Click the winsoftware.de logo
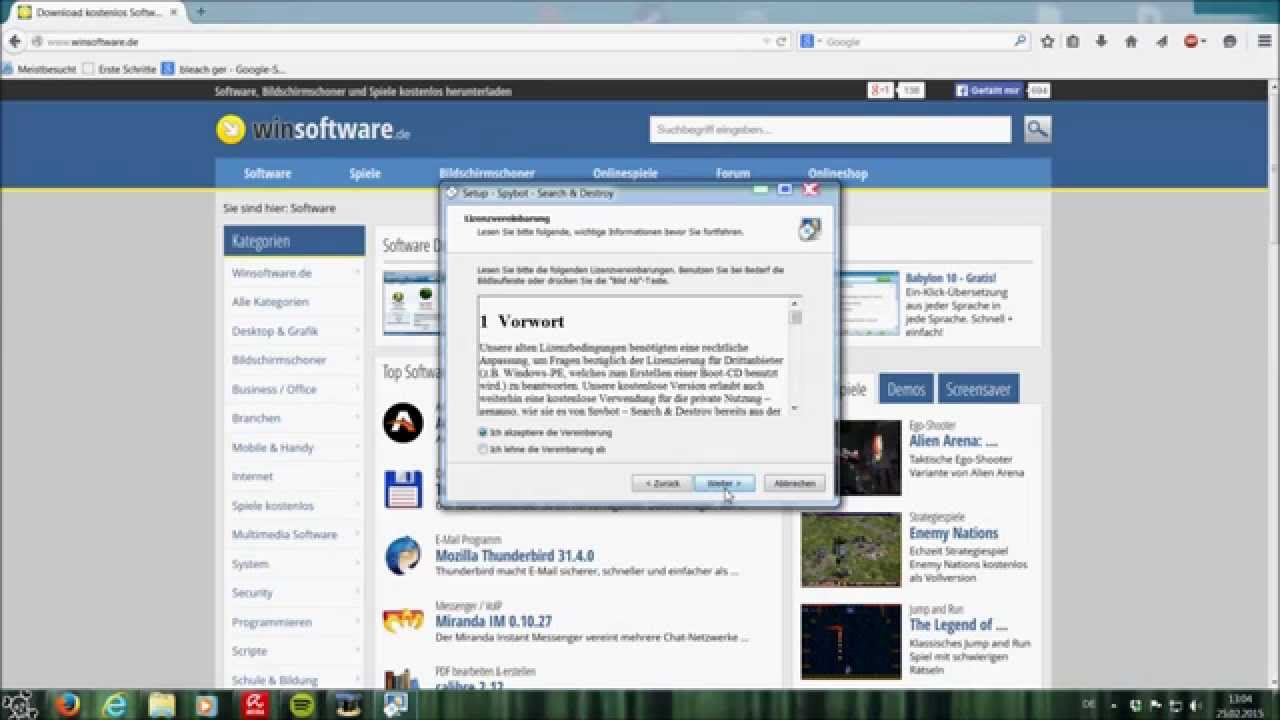This screenshot has height=720, width=1280. click(313, 129)
